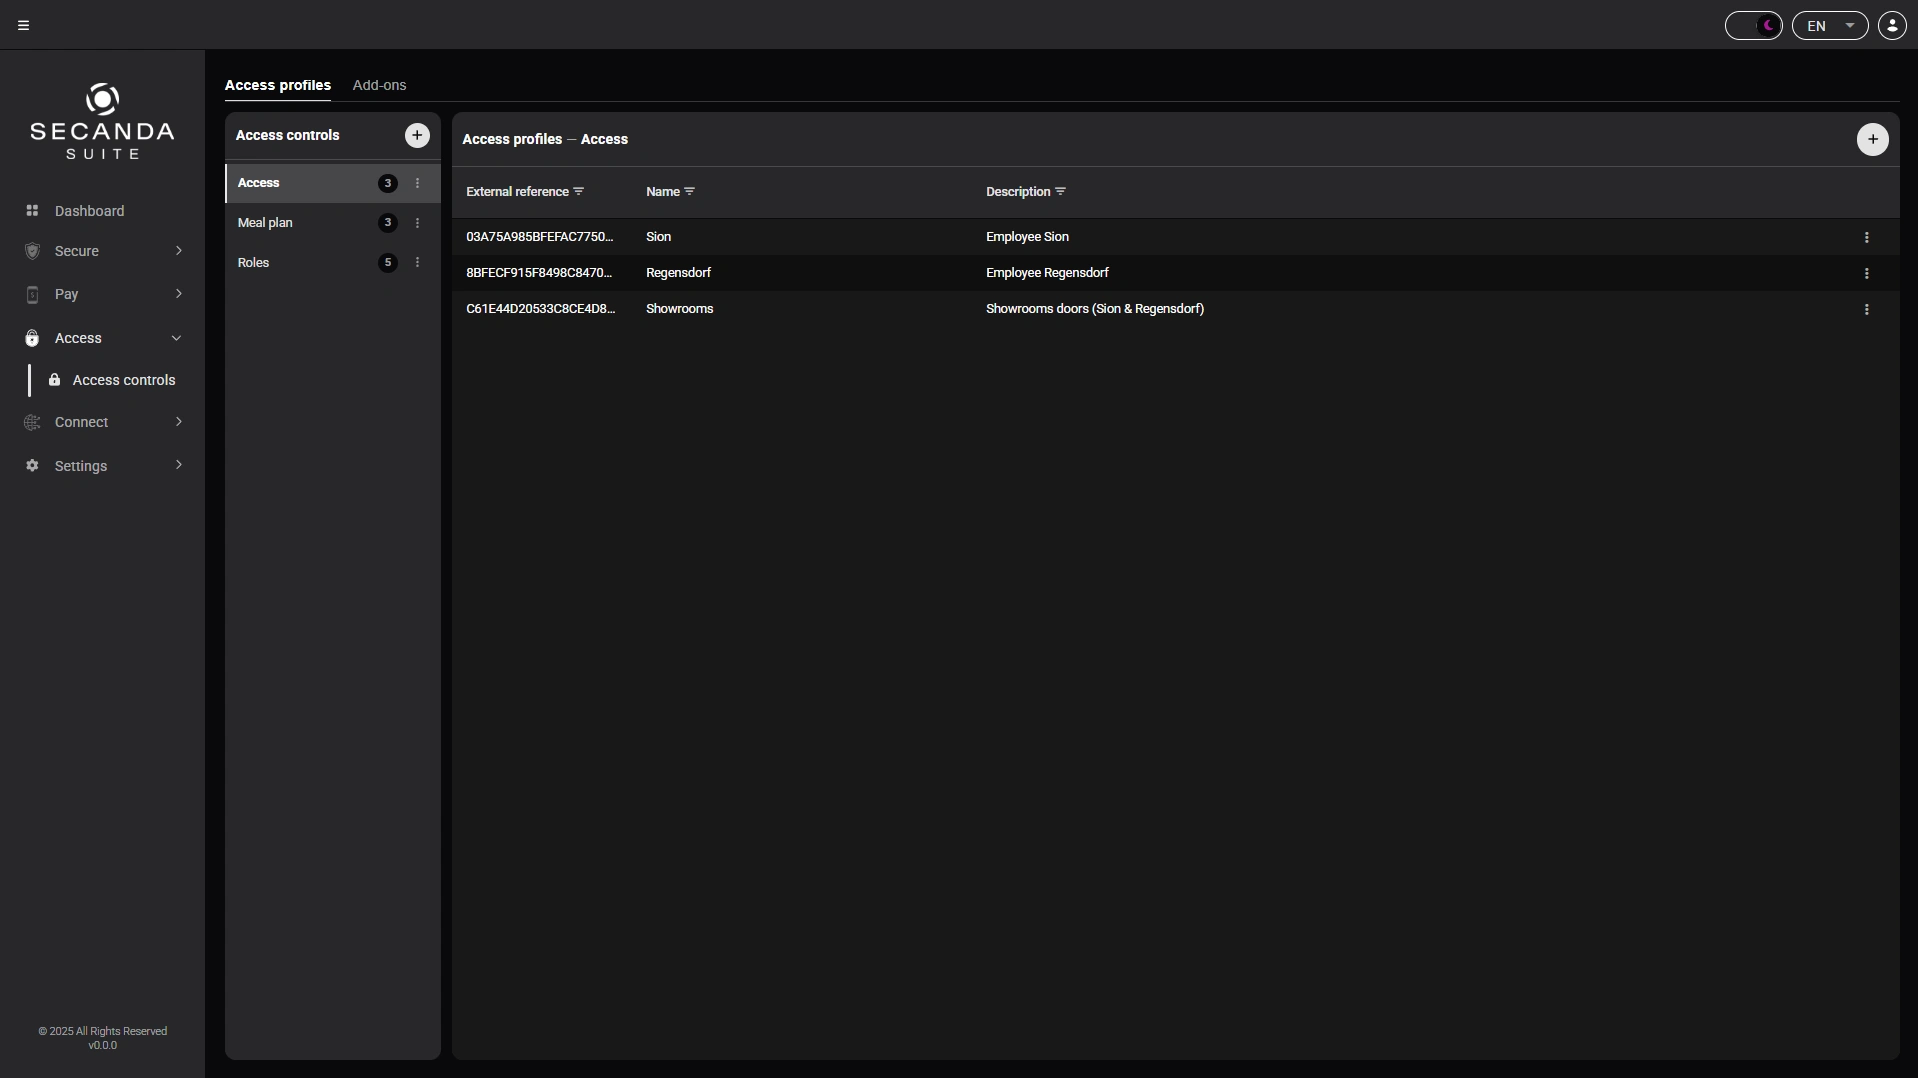Open the three-dot menu for Sion row

click(x=1866, y=237)
